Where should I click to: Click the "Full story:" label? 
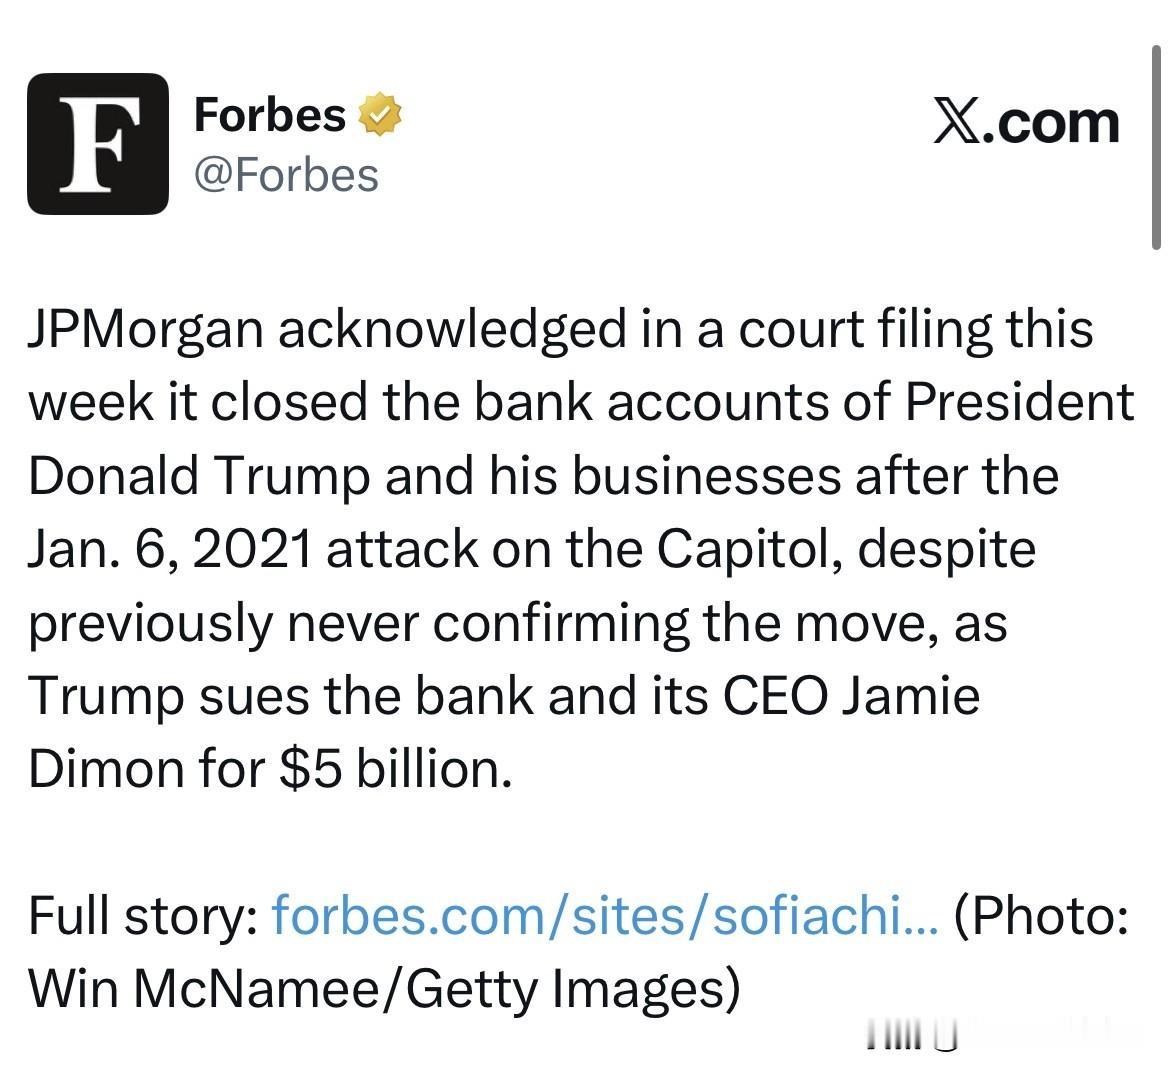click(145, 915)
